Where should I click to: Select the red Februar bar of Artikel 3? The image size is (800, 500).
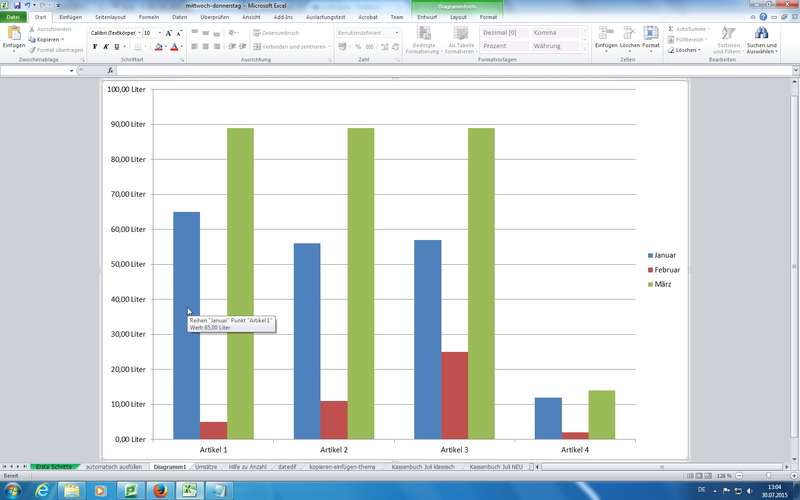click(x=454, y=395)
